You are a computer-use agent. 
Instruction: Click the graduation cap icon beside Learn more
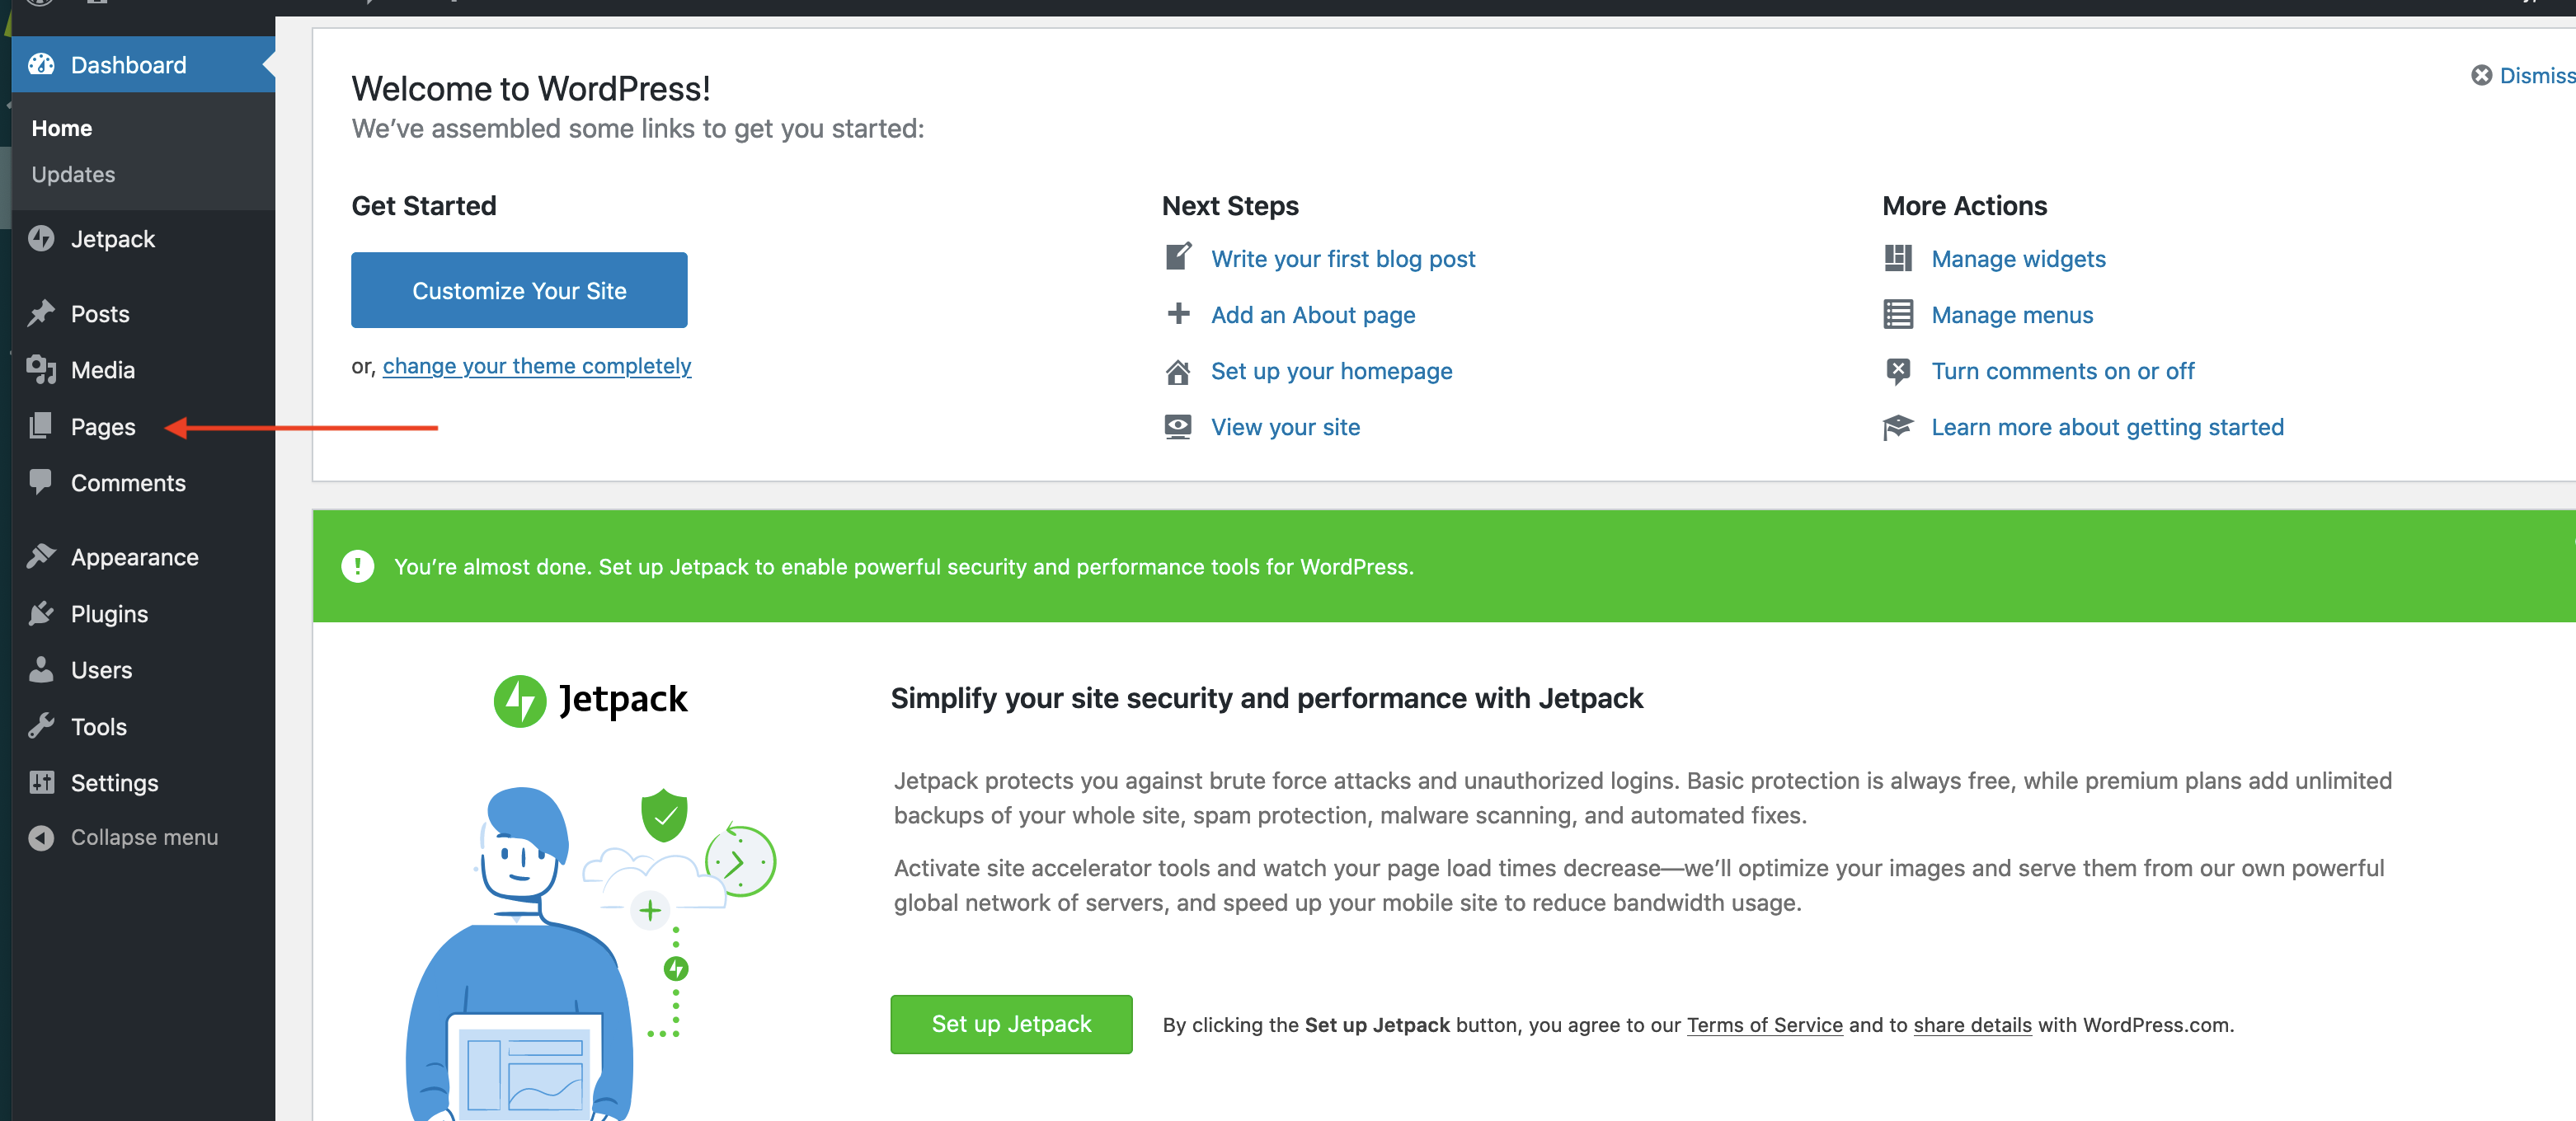coord(1898,427)
